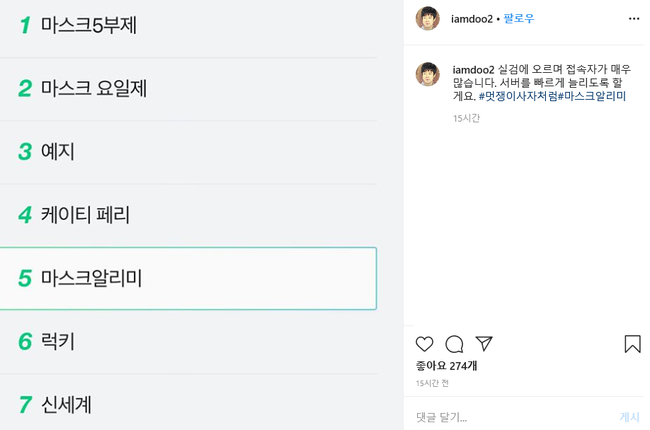Open comments via speech bubble icon
The height and width of the screenshot is (430, 650).
point(454,344)
